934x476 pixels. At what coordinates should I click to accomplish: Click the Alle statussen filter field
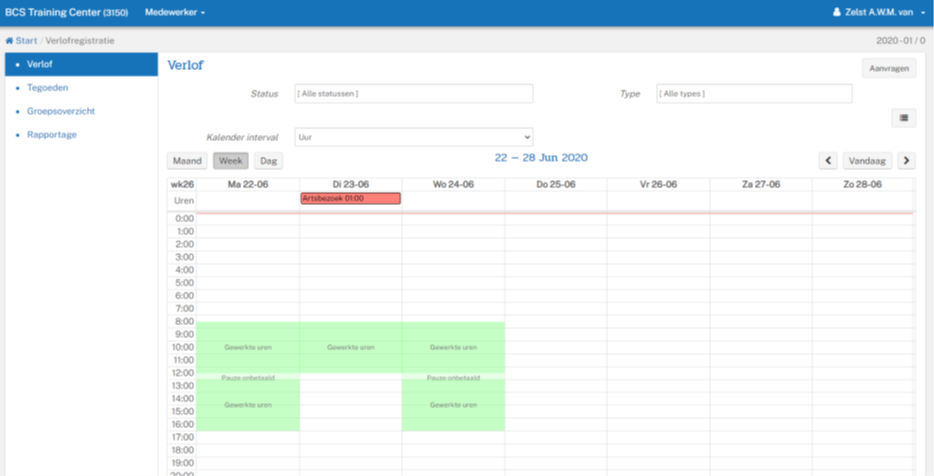pyautogui.click(x=413, y=94)
